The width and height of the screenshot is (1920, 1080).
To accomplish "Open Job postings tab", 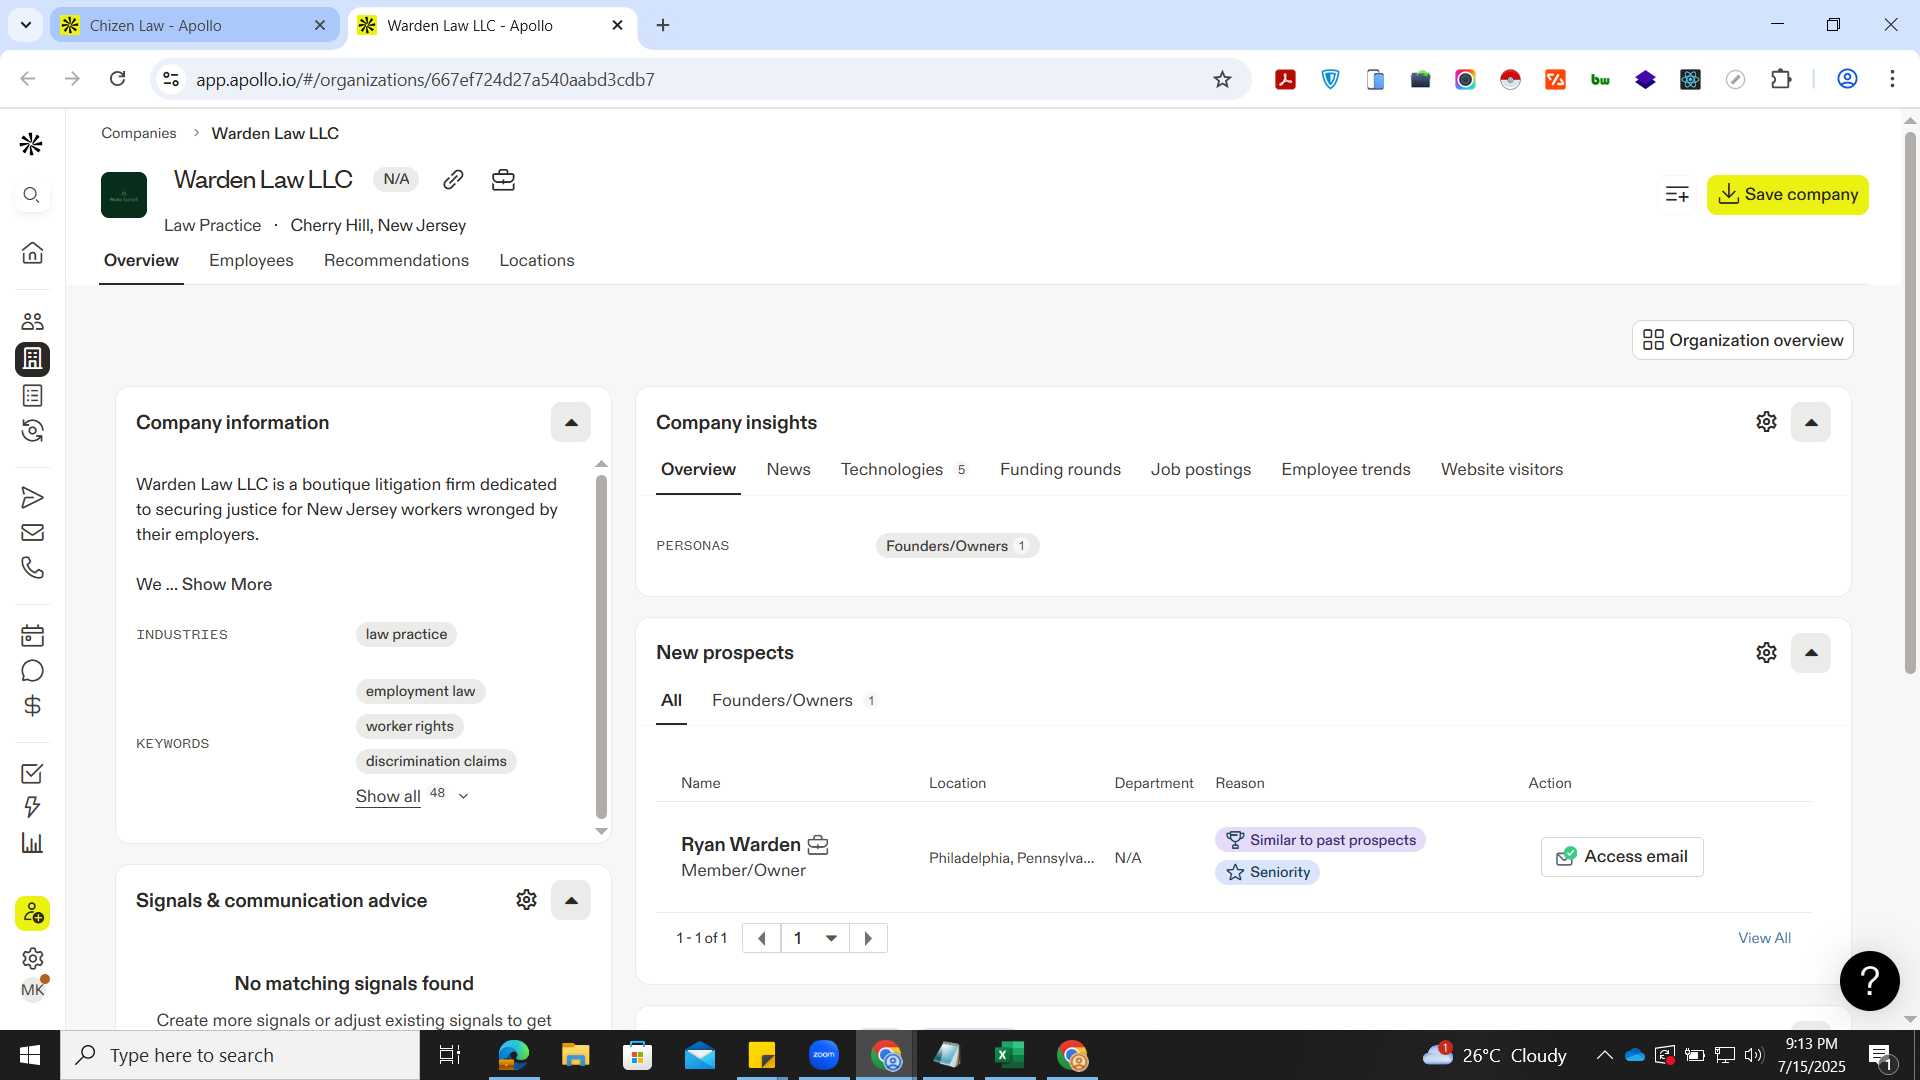I will click(1200, 469).
